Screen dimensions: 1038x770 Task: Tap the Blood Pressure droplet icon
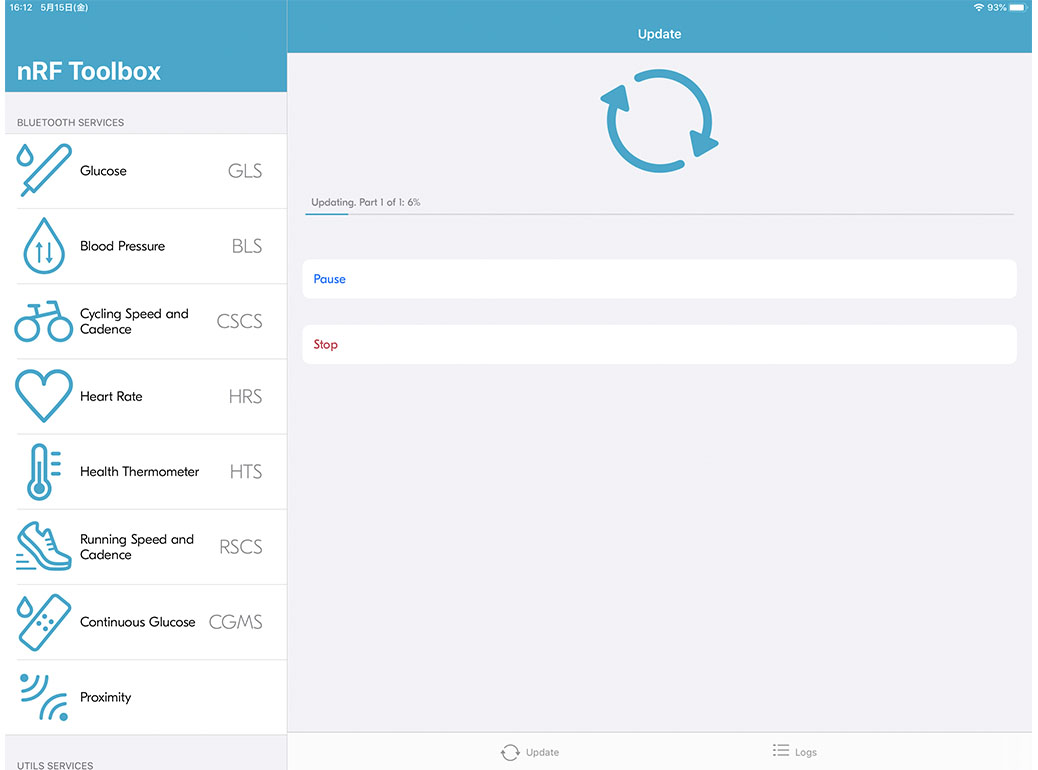(44, 246)
